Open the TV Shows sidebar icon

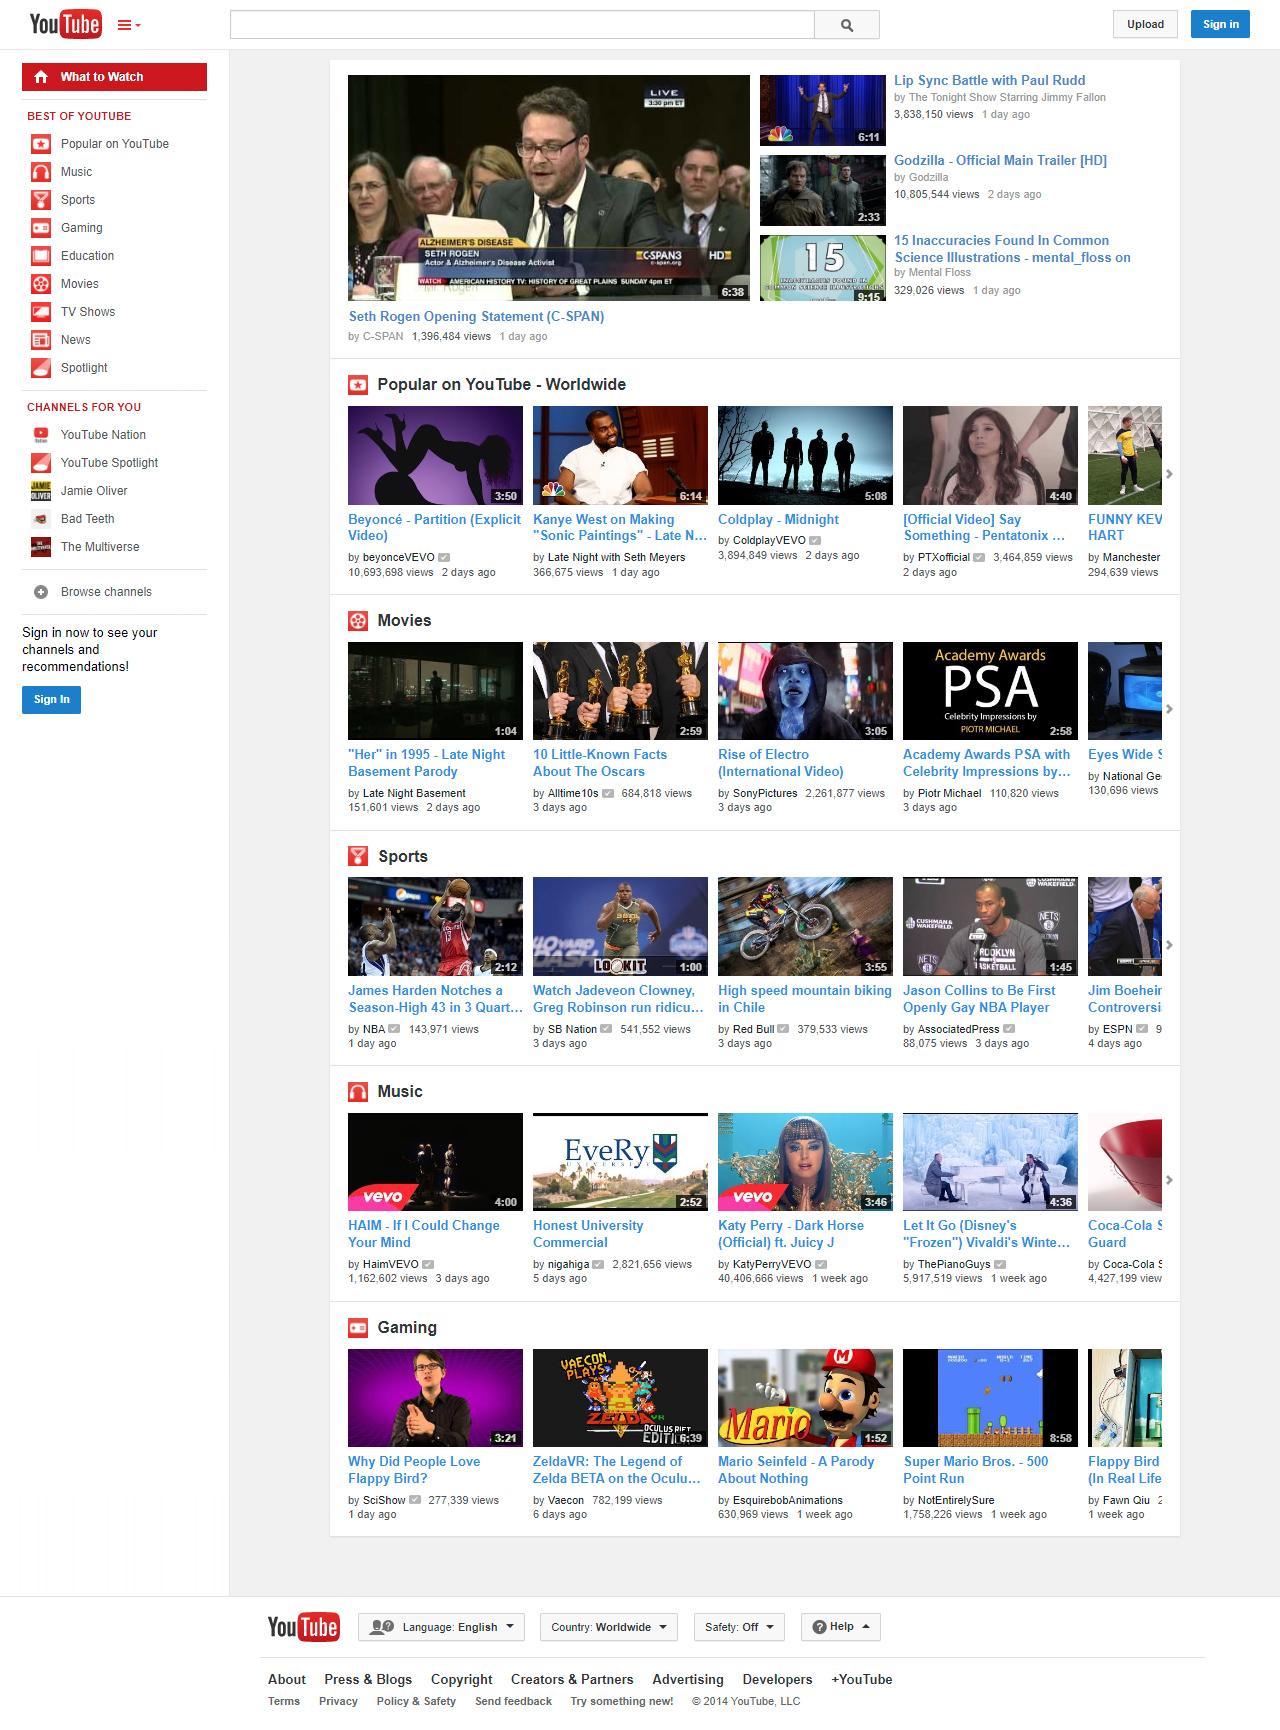(x=41, y=312)
